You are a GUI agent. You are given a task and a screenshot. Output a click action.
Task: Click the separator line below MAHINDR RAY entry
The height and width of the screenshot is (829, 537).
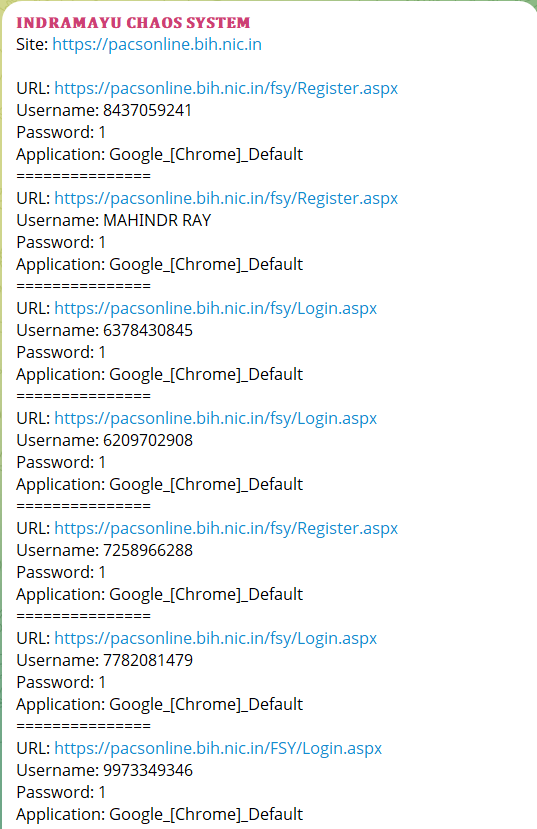click(84, 286)
